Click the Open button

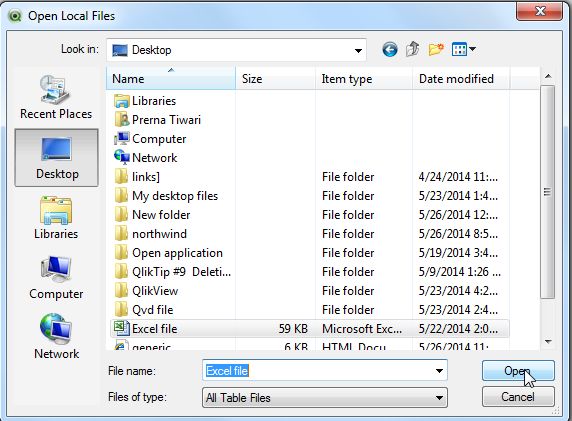518,371
